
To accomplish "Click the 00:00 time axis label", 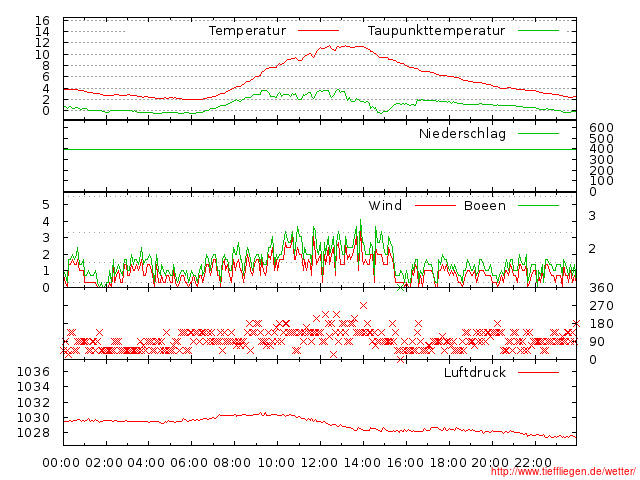I will pyautogui.click(x=61, y=463).
